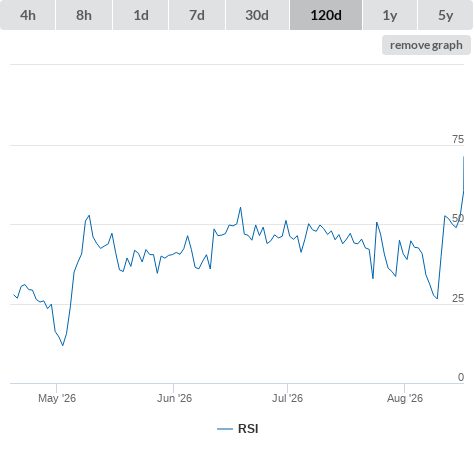Click the latest RSI spike at chart's right edge

(463, 157)
